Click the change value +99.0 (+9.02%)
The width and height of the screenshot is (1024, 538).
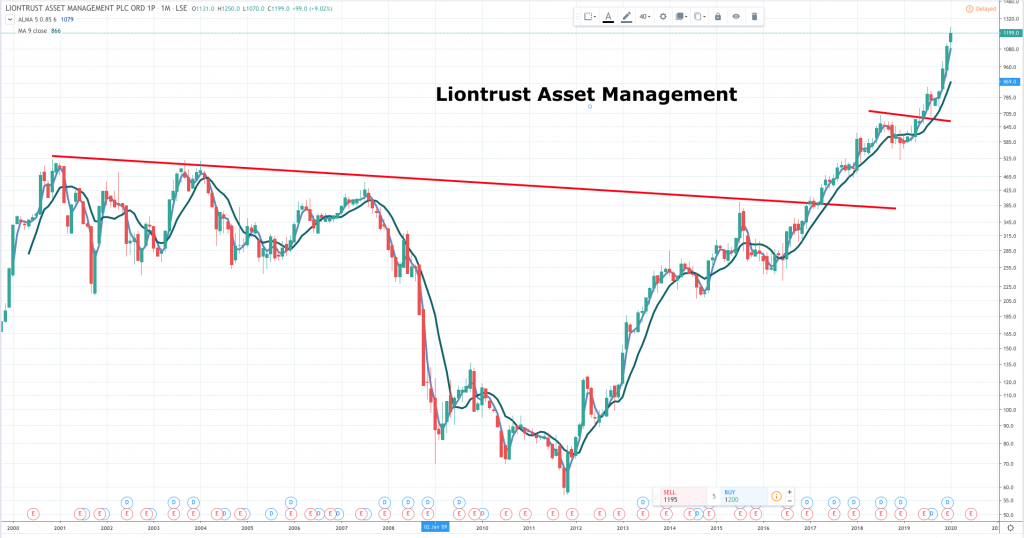(x=313, y=8)
